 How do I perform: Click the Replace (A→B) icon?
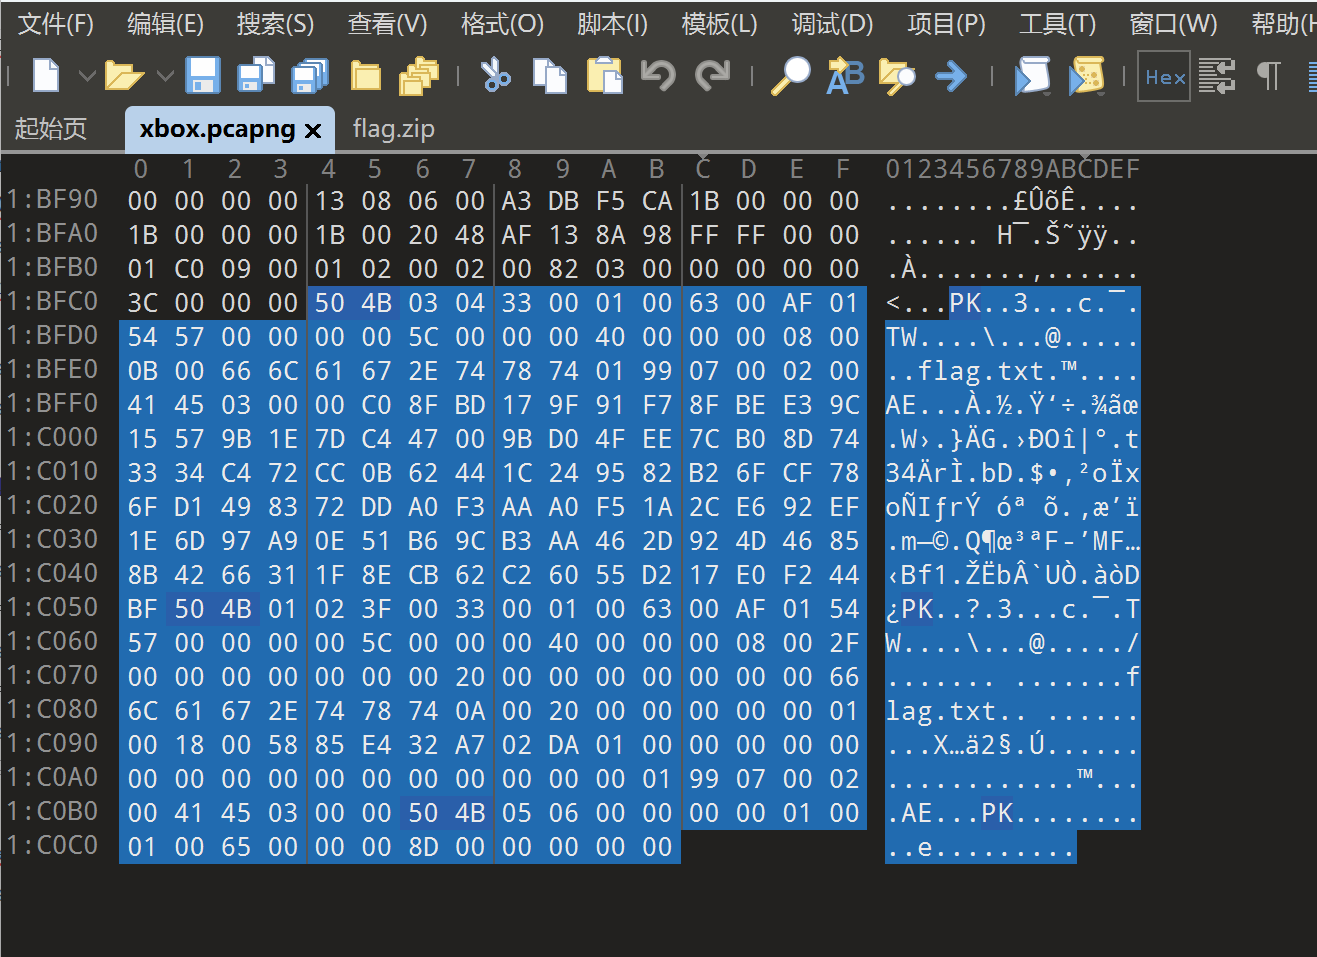[845, 76]
